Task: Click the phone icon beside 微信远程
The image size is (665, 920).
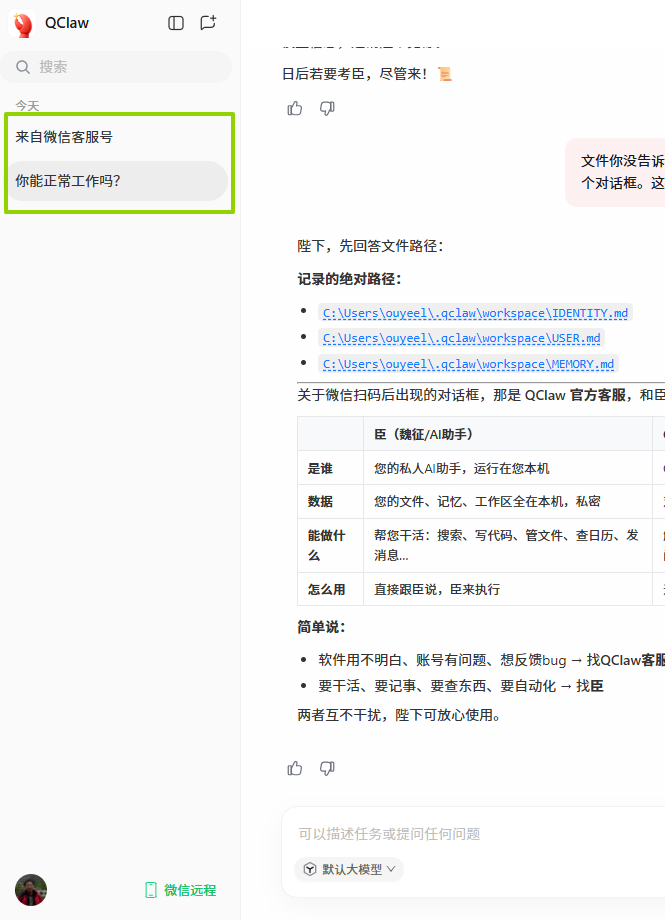Action: click(151, 890)
